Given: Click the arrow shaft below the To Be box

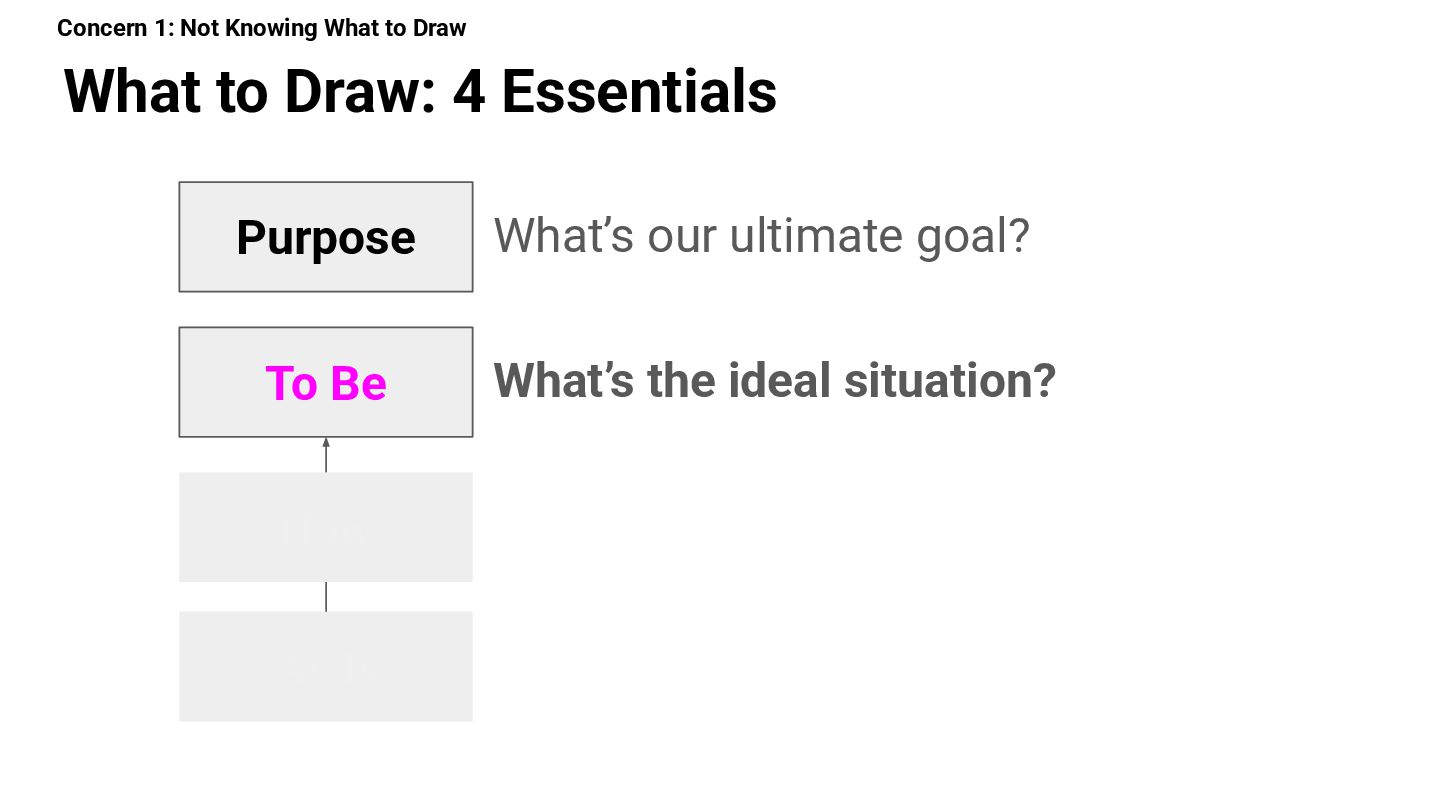Looking at the screenshot, I should tap(326, 460).
